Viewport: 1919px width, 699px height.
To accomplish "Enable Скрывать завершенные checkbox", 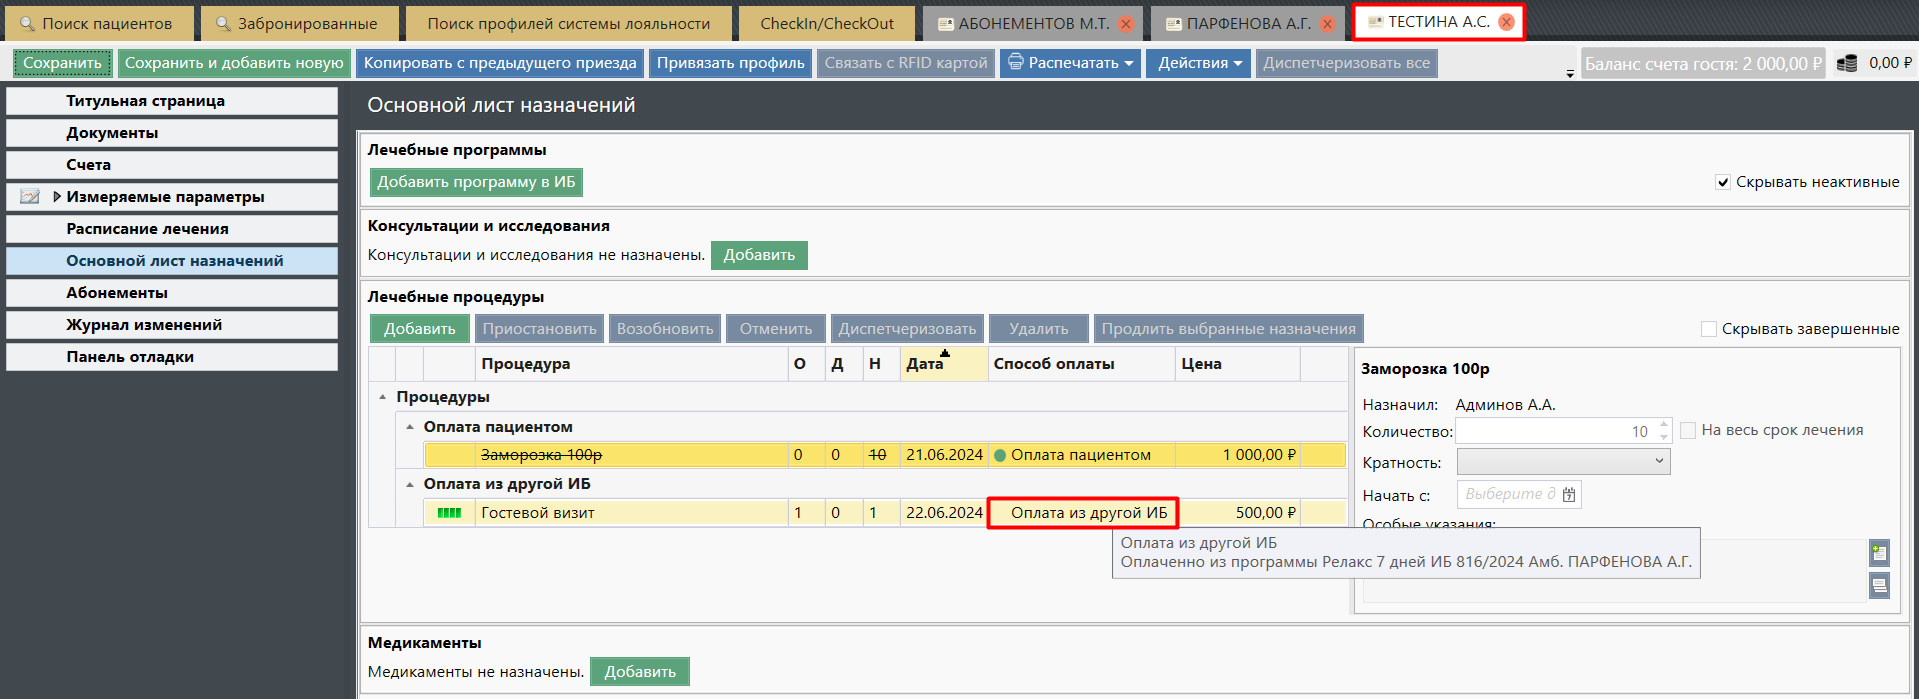I will [1709, 329].
